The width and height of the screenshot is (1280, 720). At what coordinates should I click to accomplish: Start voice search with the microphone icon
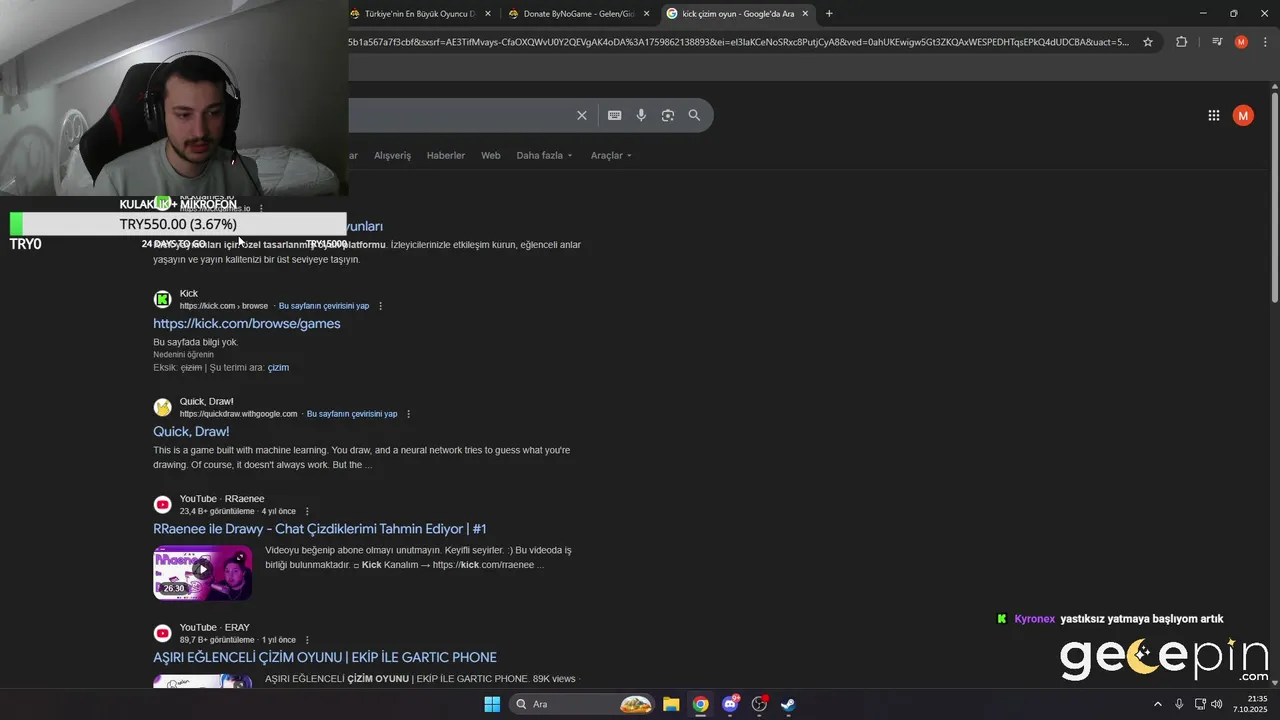pos(641,115)
